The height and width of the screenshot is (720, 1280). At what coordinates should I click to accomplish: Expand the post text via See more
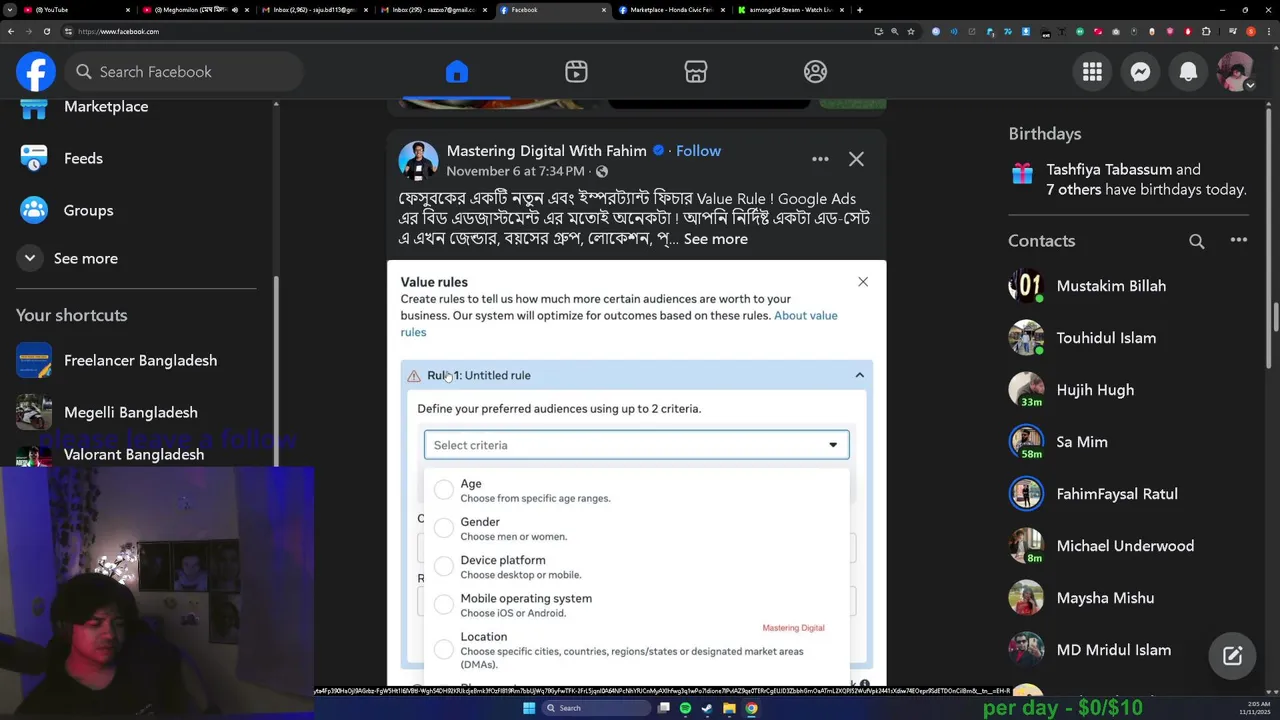(715, 239)
